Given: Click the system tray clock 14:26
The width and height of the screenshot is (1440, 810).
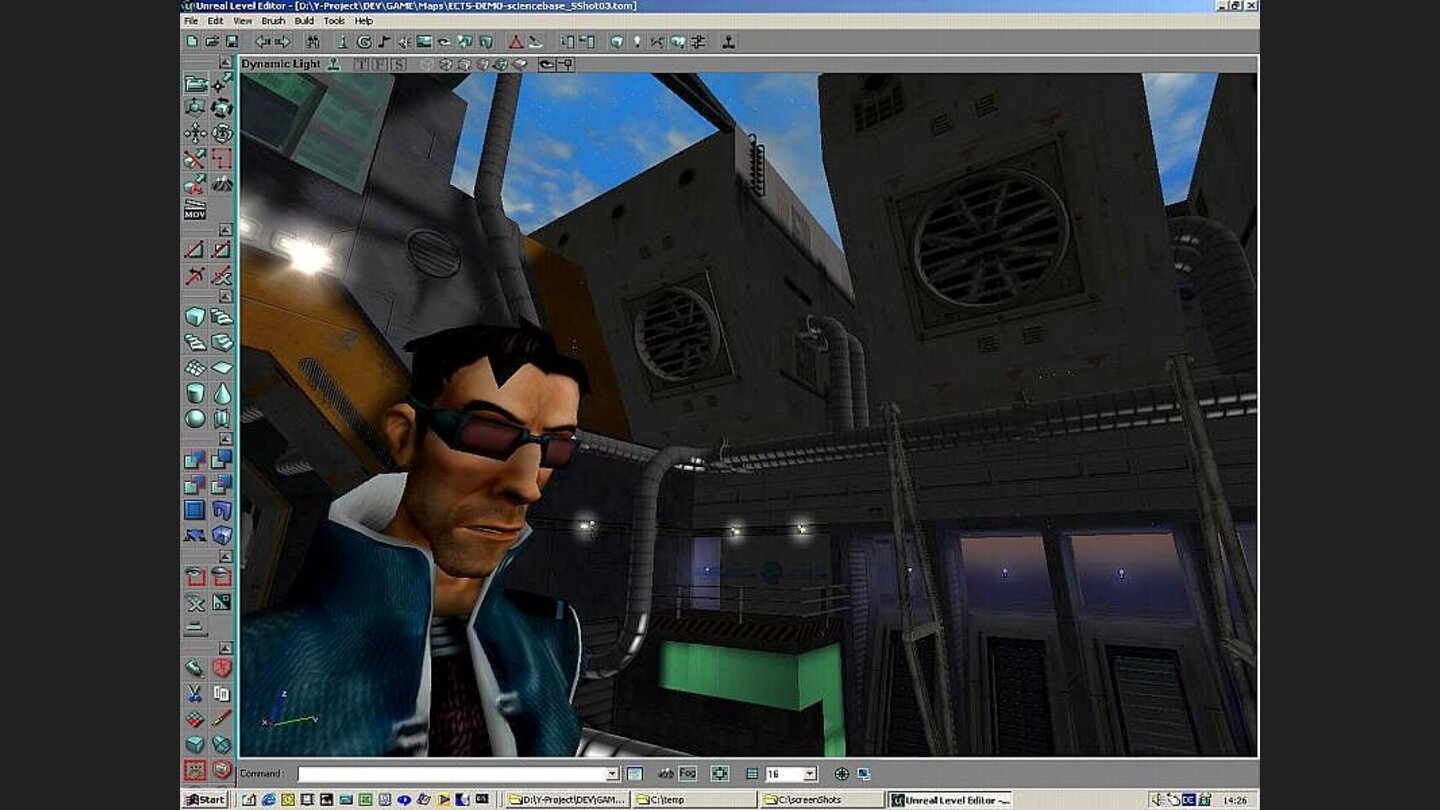Looking at the screenshot, I should 1235,800.
